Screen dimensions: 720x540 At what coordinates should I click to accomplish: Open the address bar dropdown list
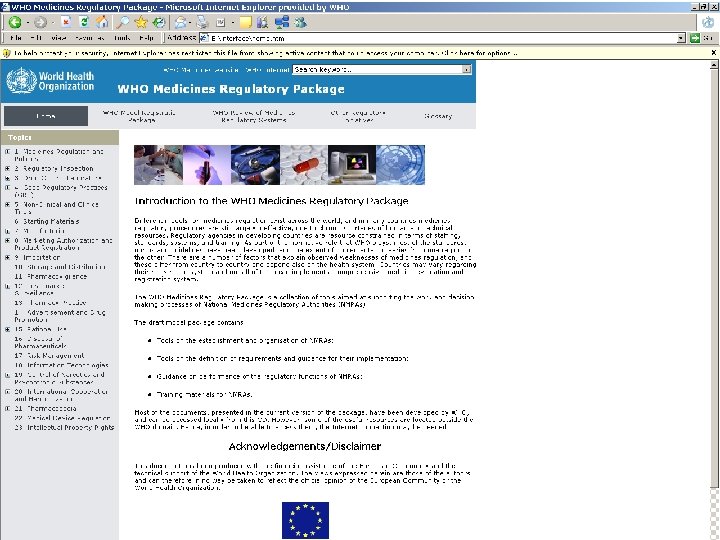pyautogui.click(x=681, y=38)
